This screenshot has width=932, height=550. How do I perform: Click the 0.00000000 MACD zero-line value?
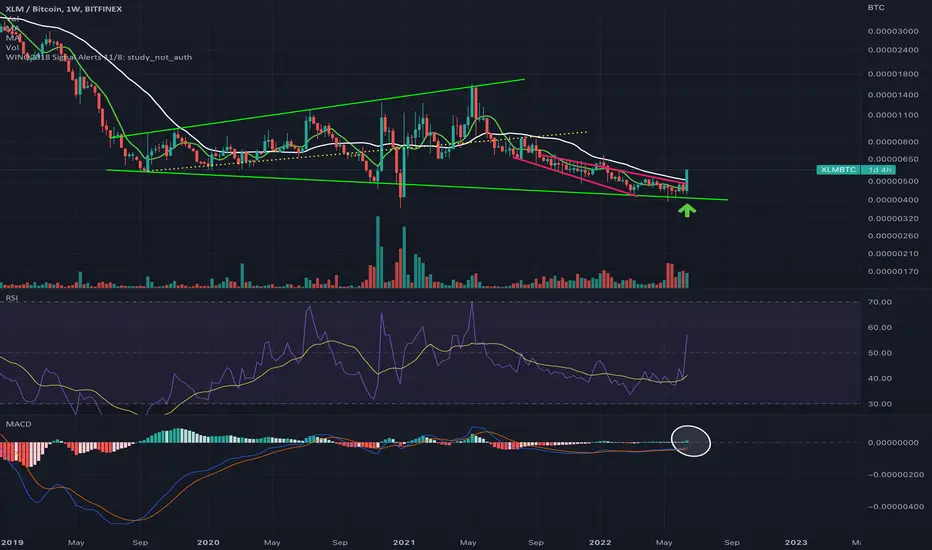point(893,442)
